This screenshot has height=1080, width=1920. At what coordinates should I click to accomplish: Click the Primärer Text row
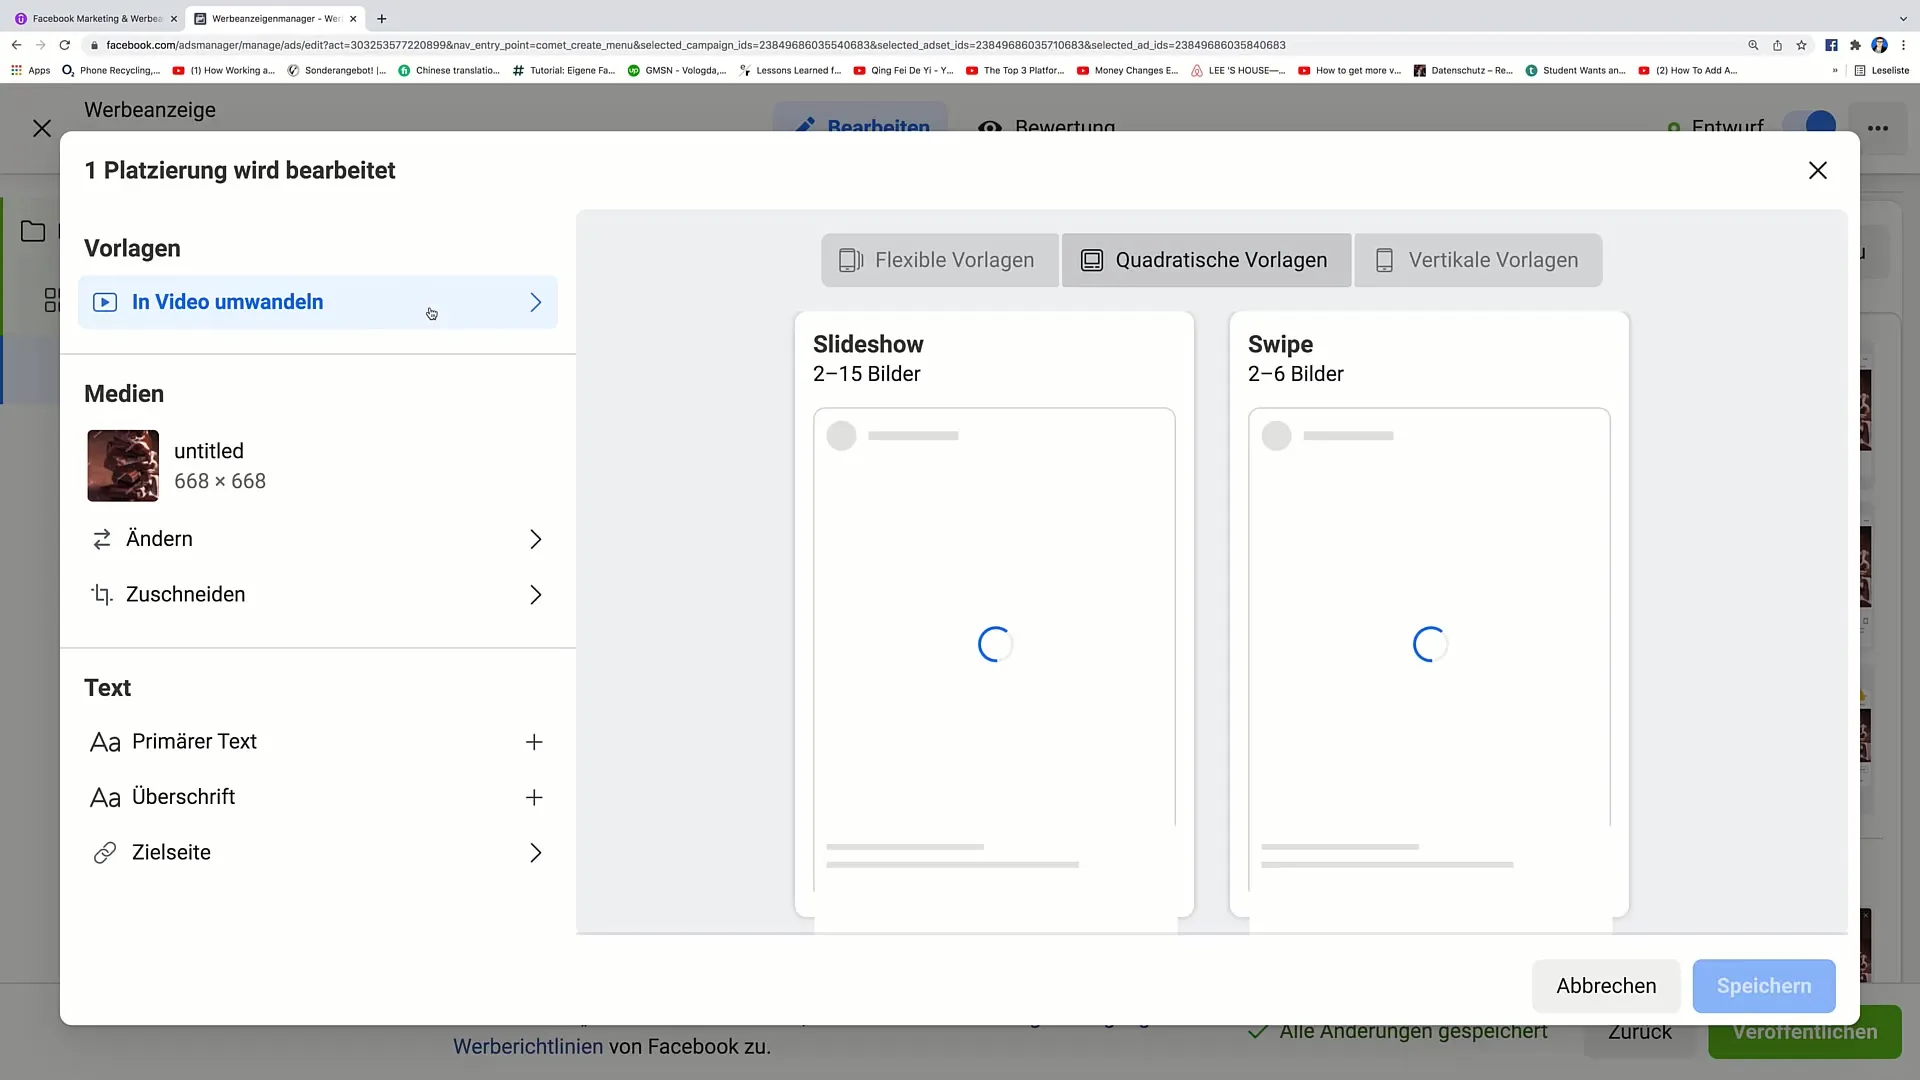(x=318, y=742)
